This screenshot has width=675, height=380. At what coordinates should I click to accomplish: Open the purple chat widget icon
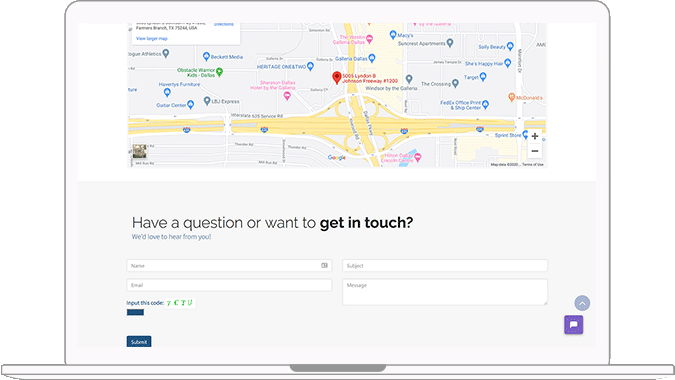pyautogui.click(x=573, y=324)
